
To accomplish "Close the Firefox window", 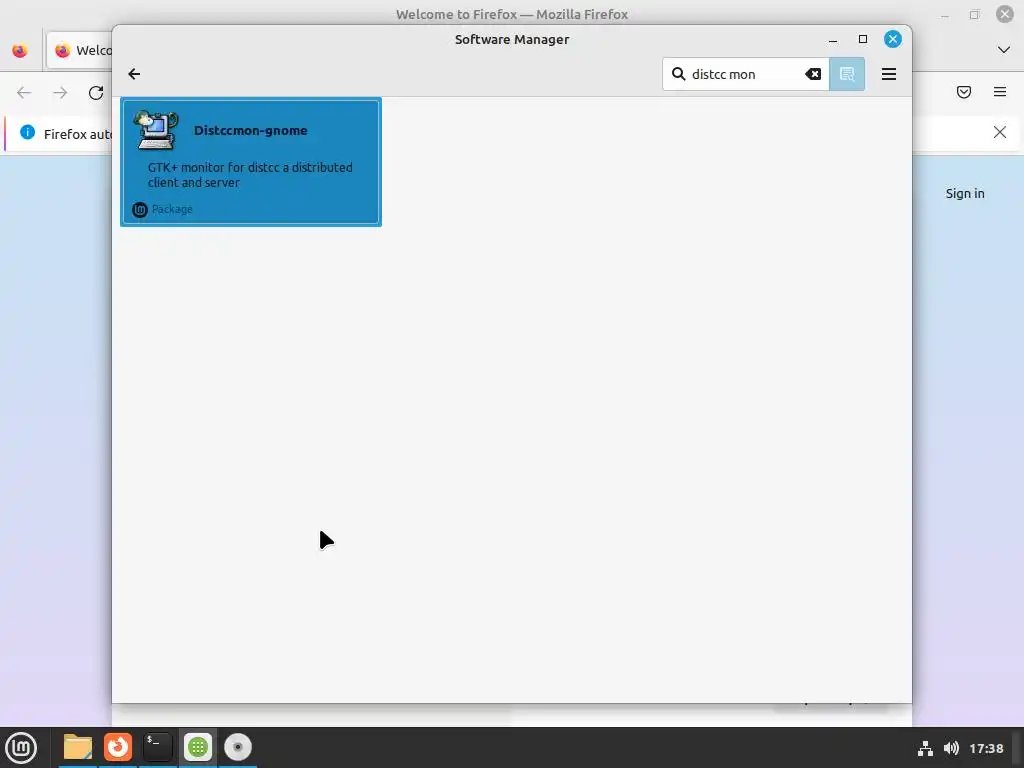I will tap(1005, 14).
